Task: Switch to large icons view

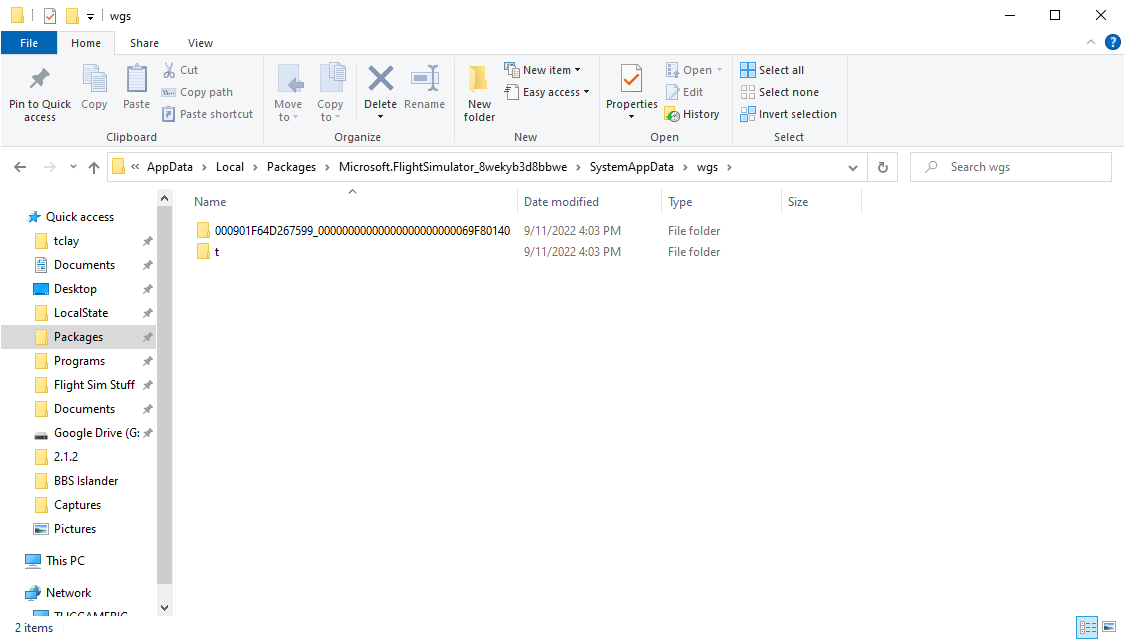Action: coord(1109,627)
